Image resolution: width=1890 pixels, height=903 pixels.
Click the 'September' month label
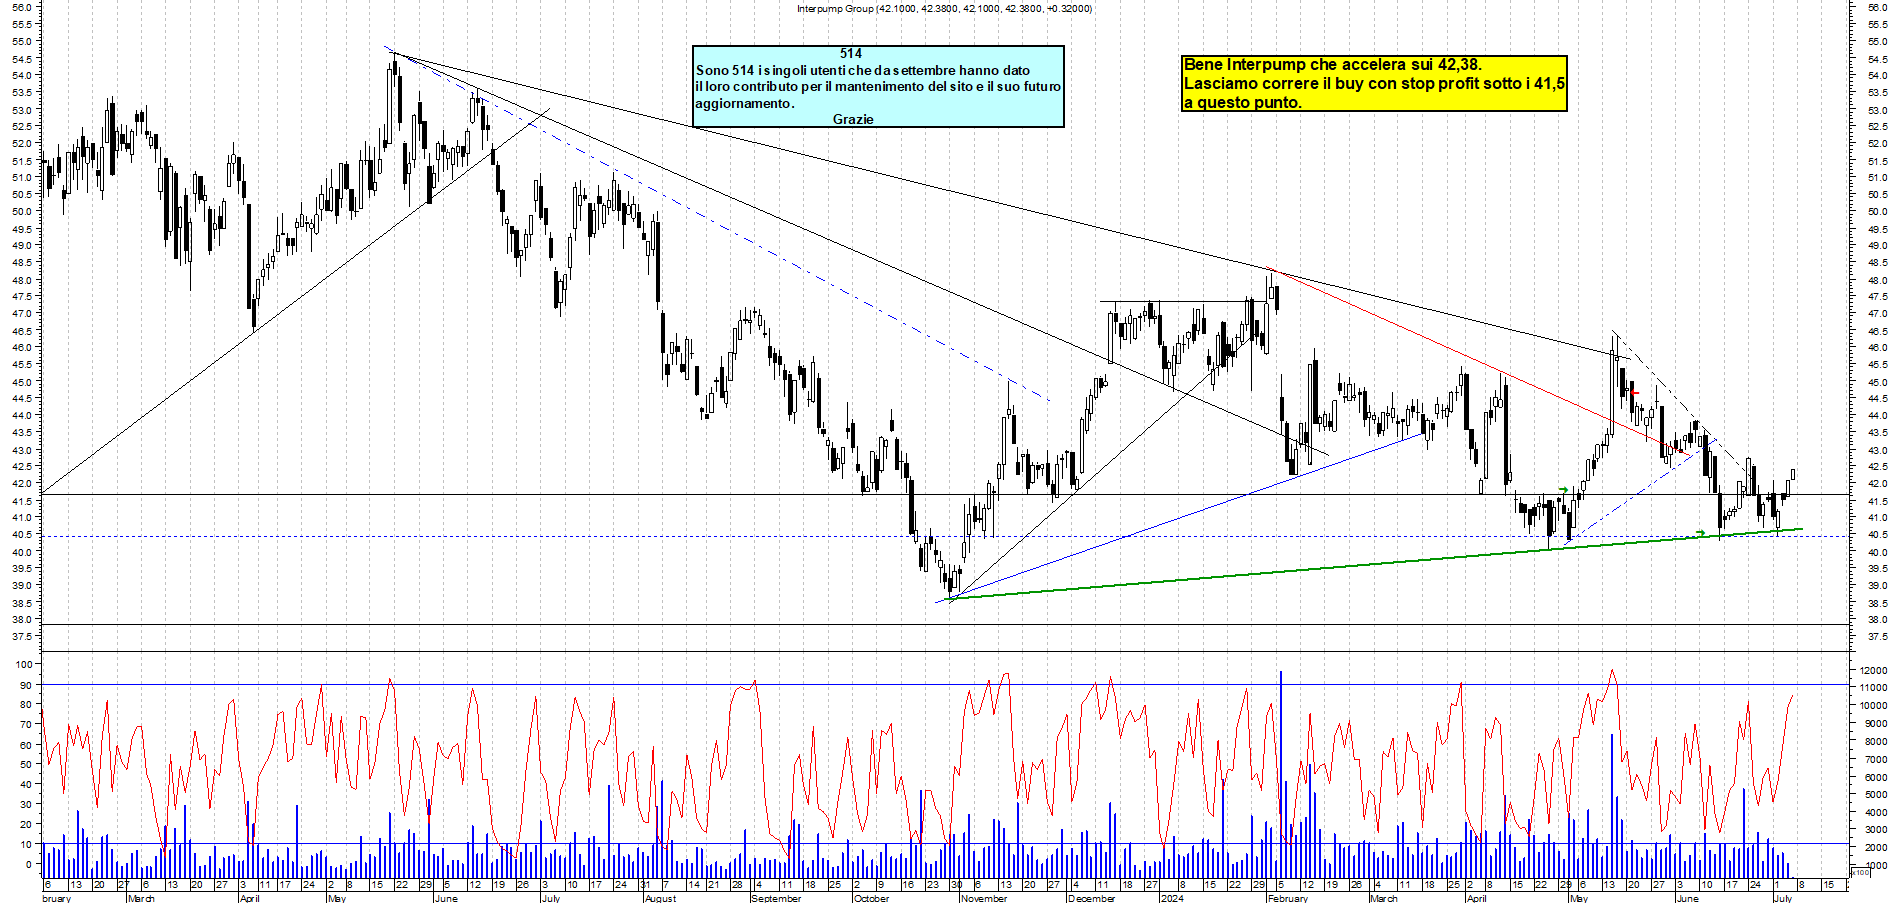pos(776,898)
